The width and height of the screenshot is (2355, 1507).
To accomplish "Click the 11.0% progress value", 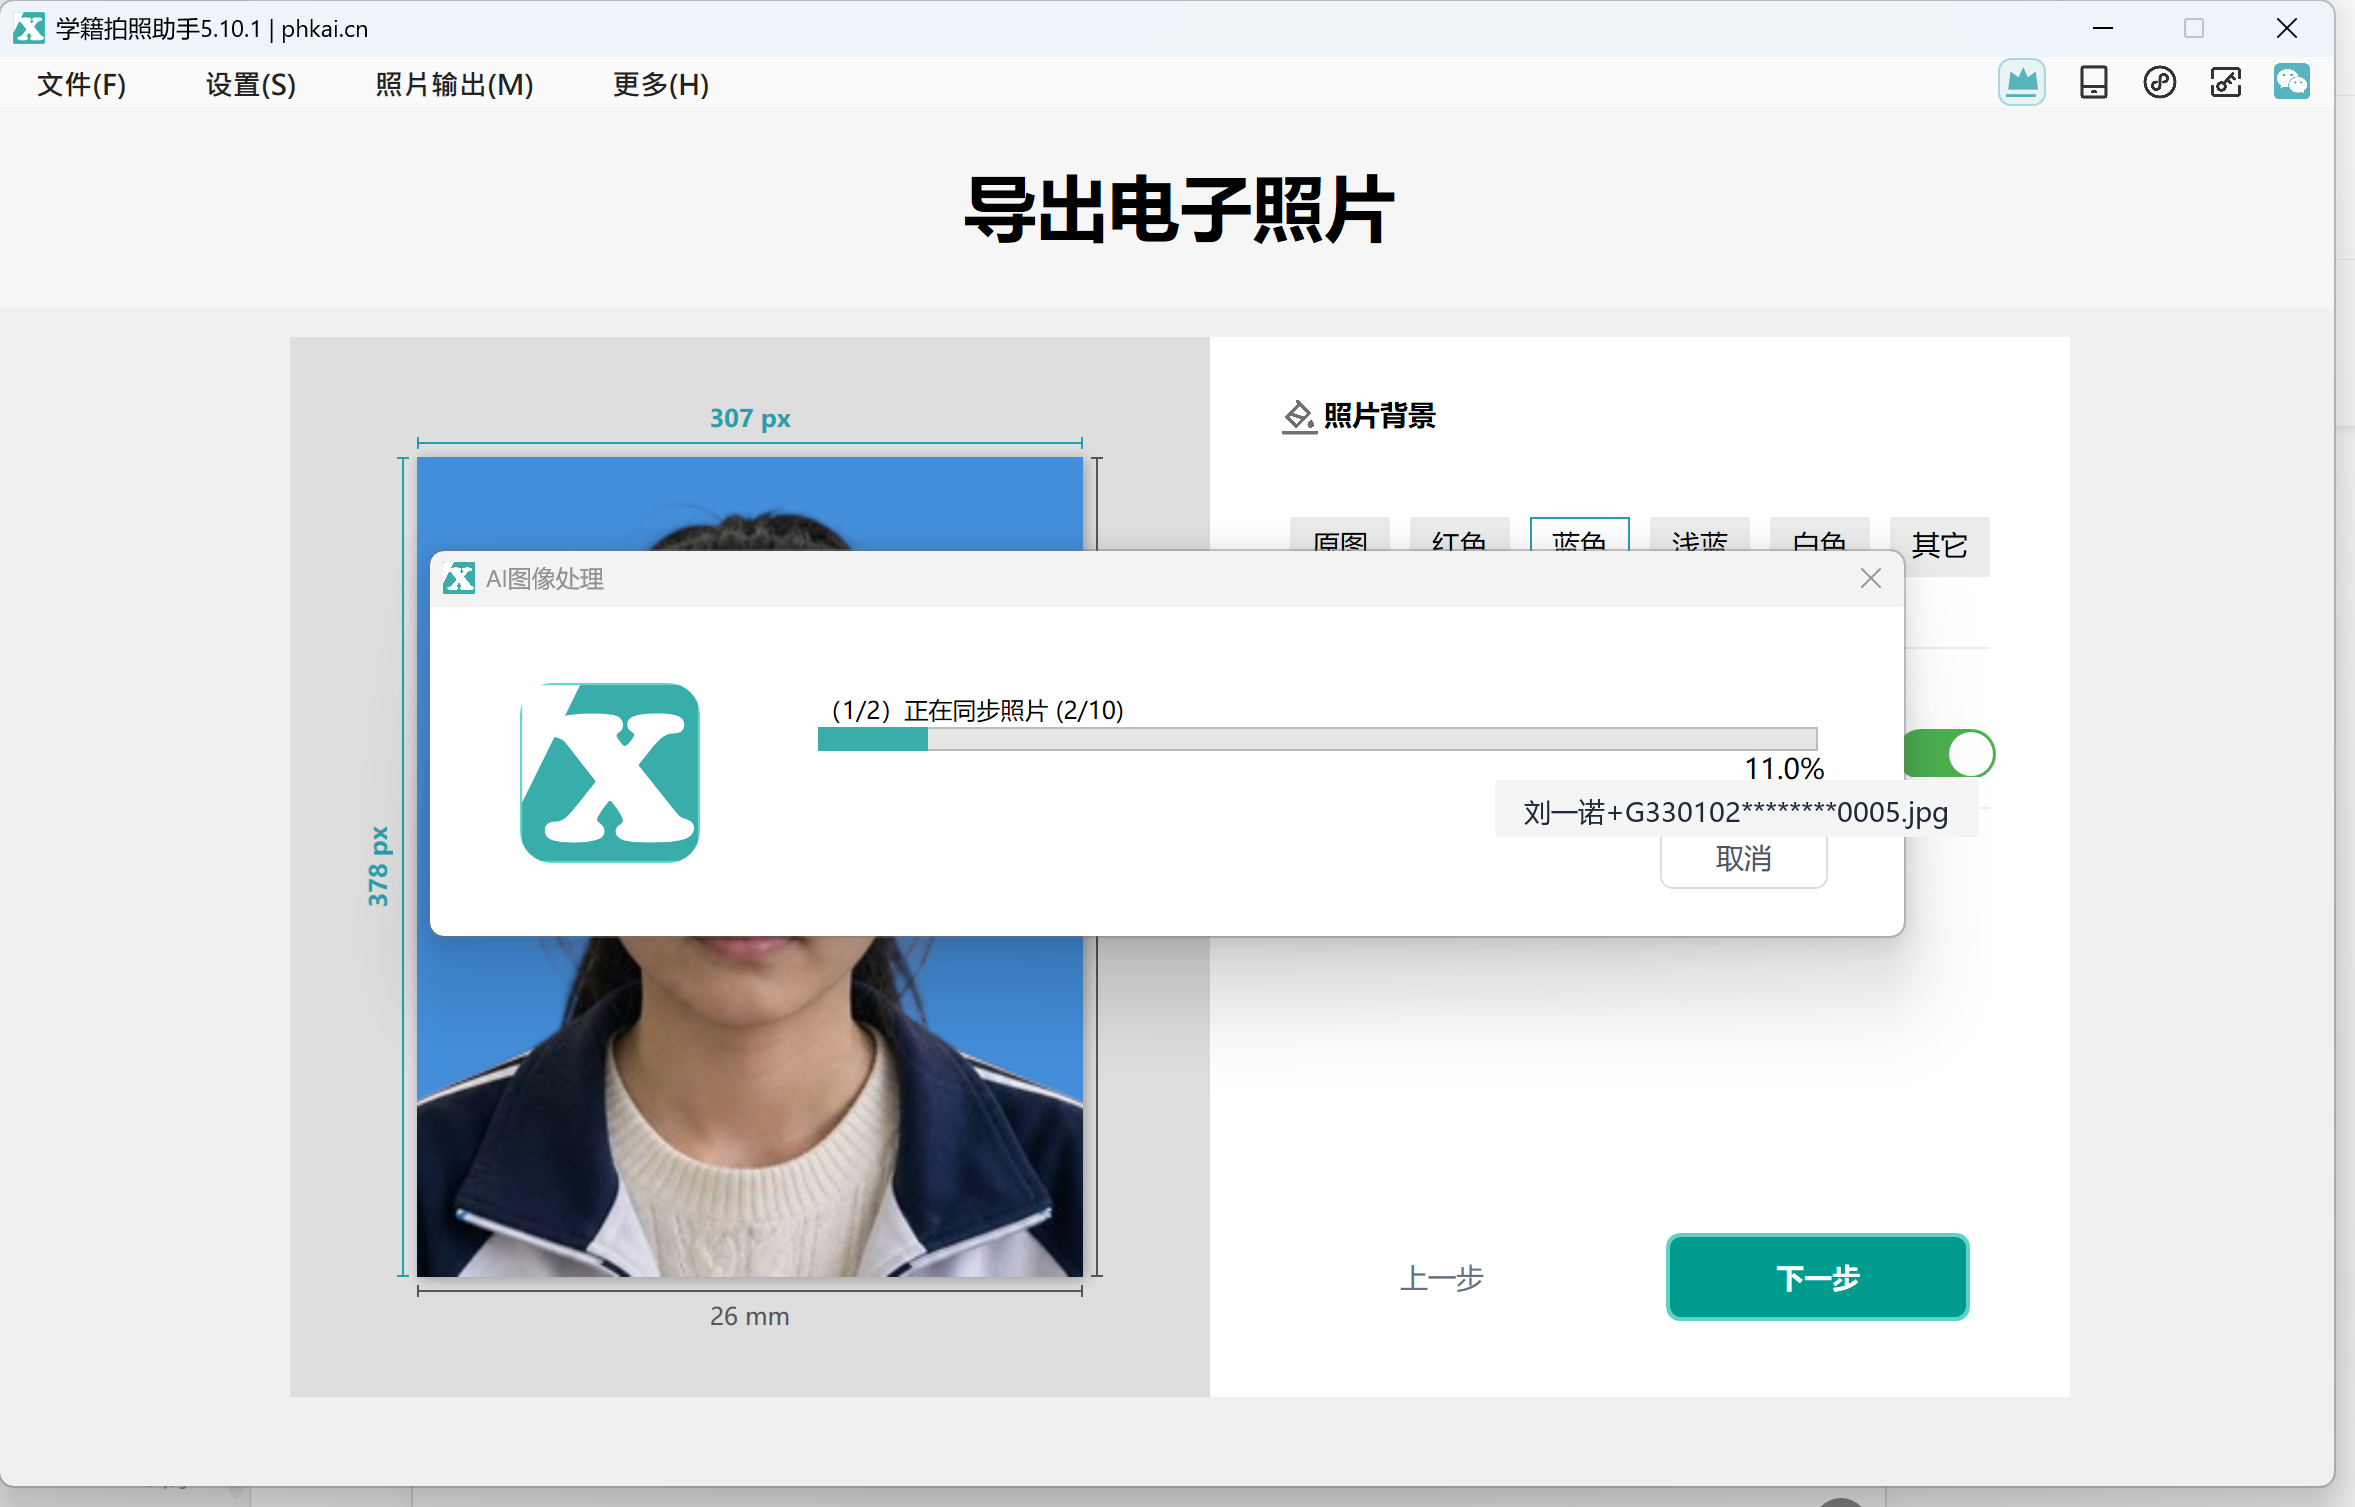I will click(x=1784, y=768).
